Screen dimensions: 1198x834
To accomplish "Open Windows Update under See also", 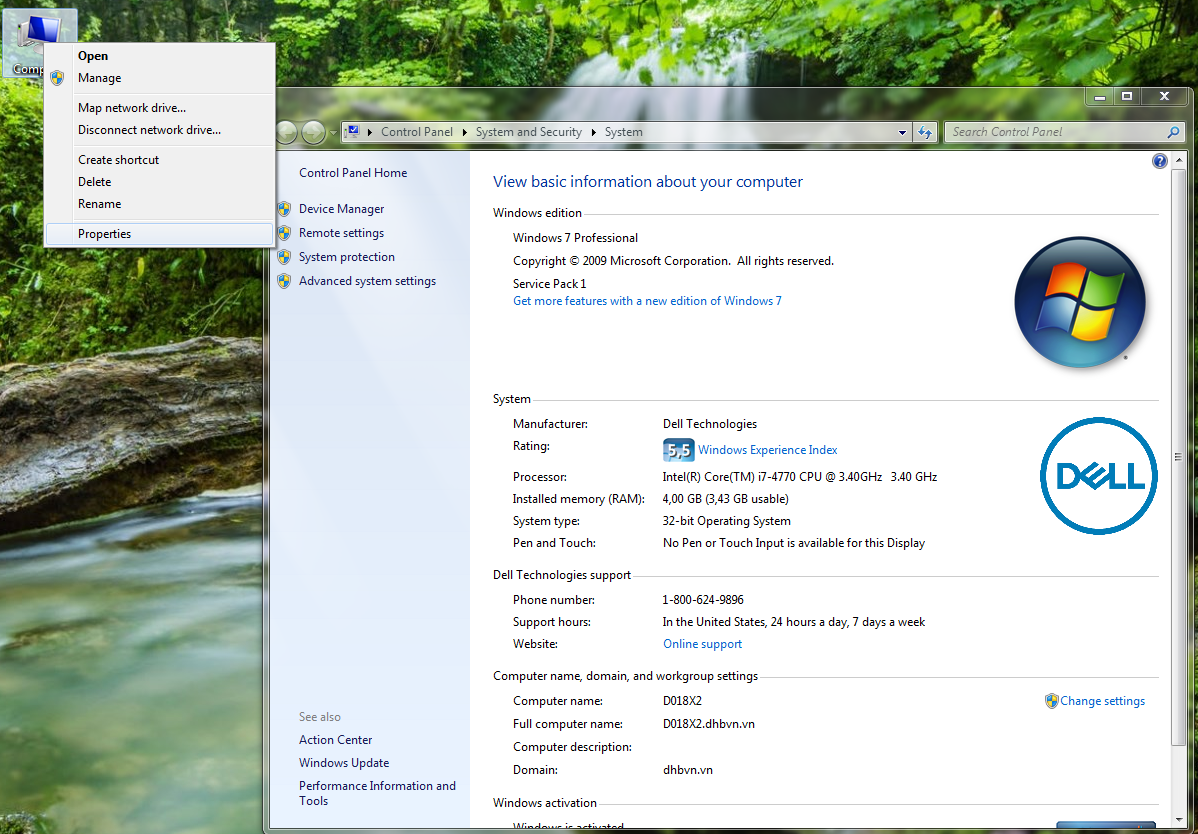I will (344, 763).
